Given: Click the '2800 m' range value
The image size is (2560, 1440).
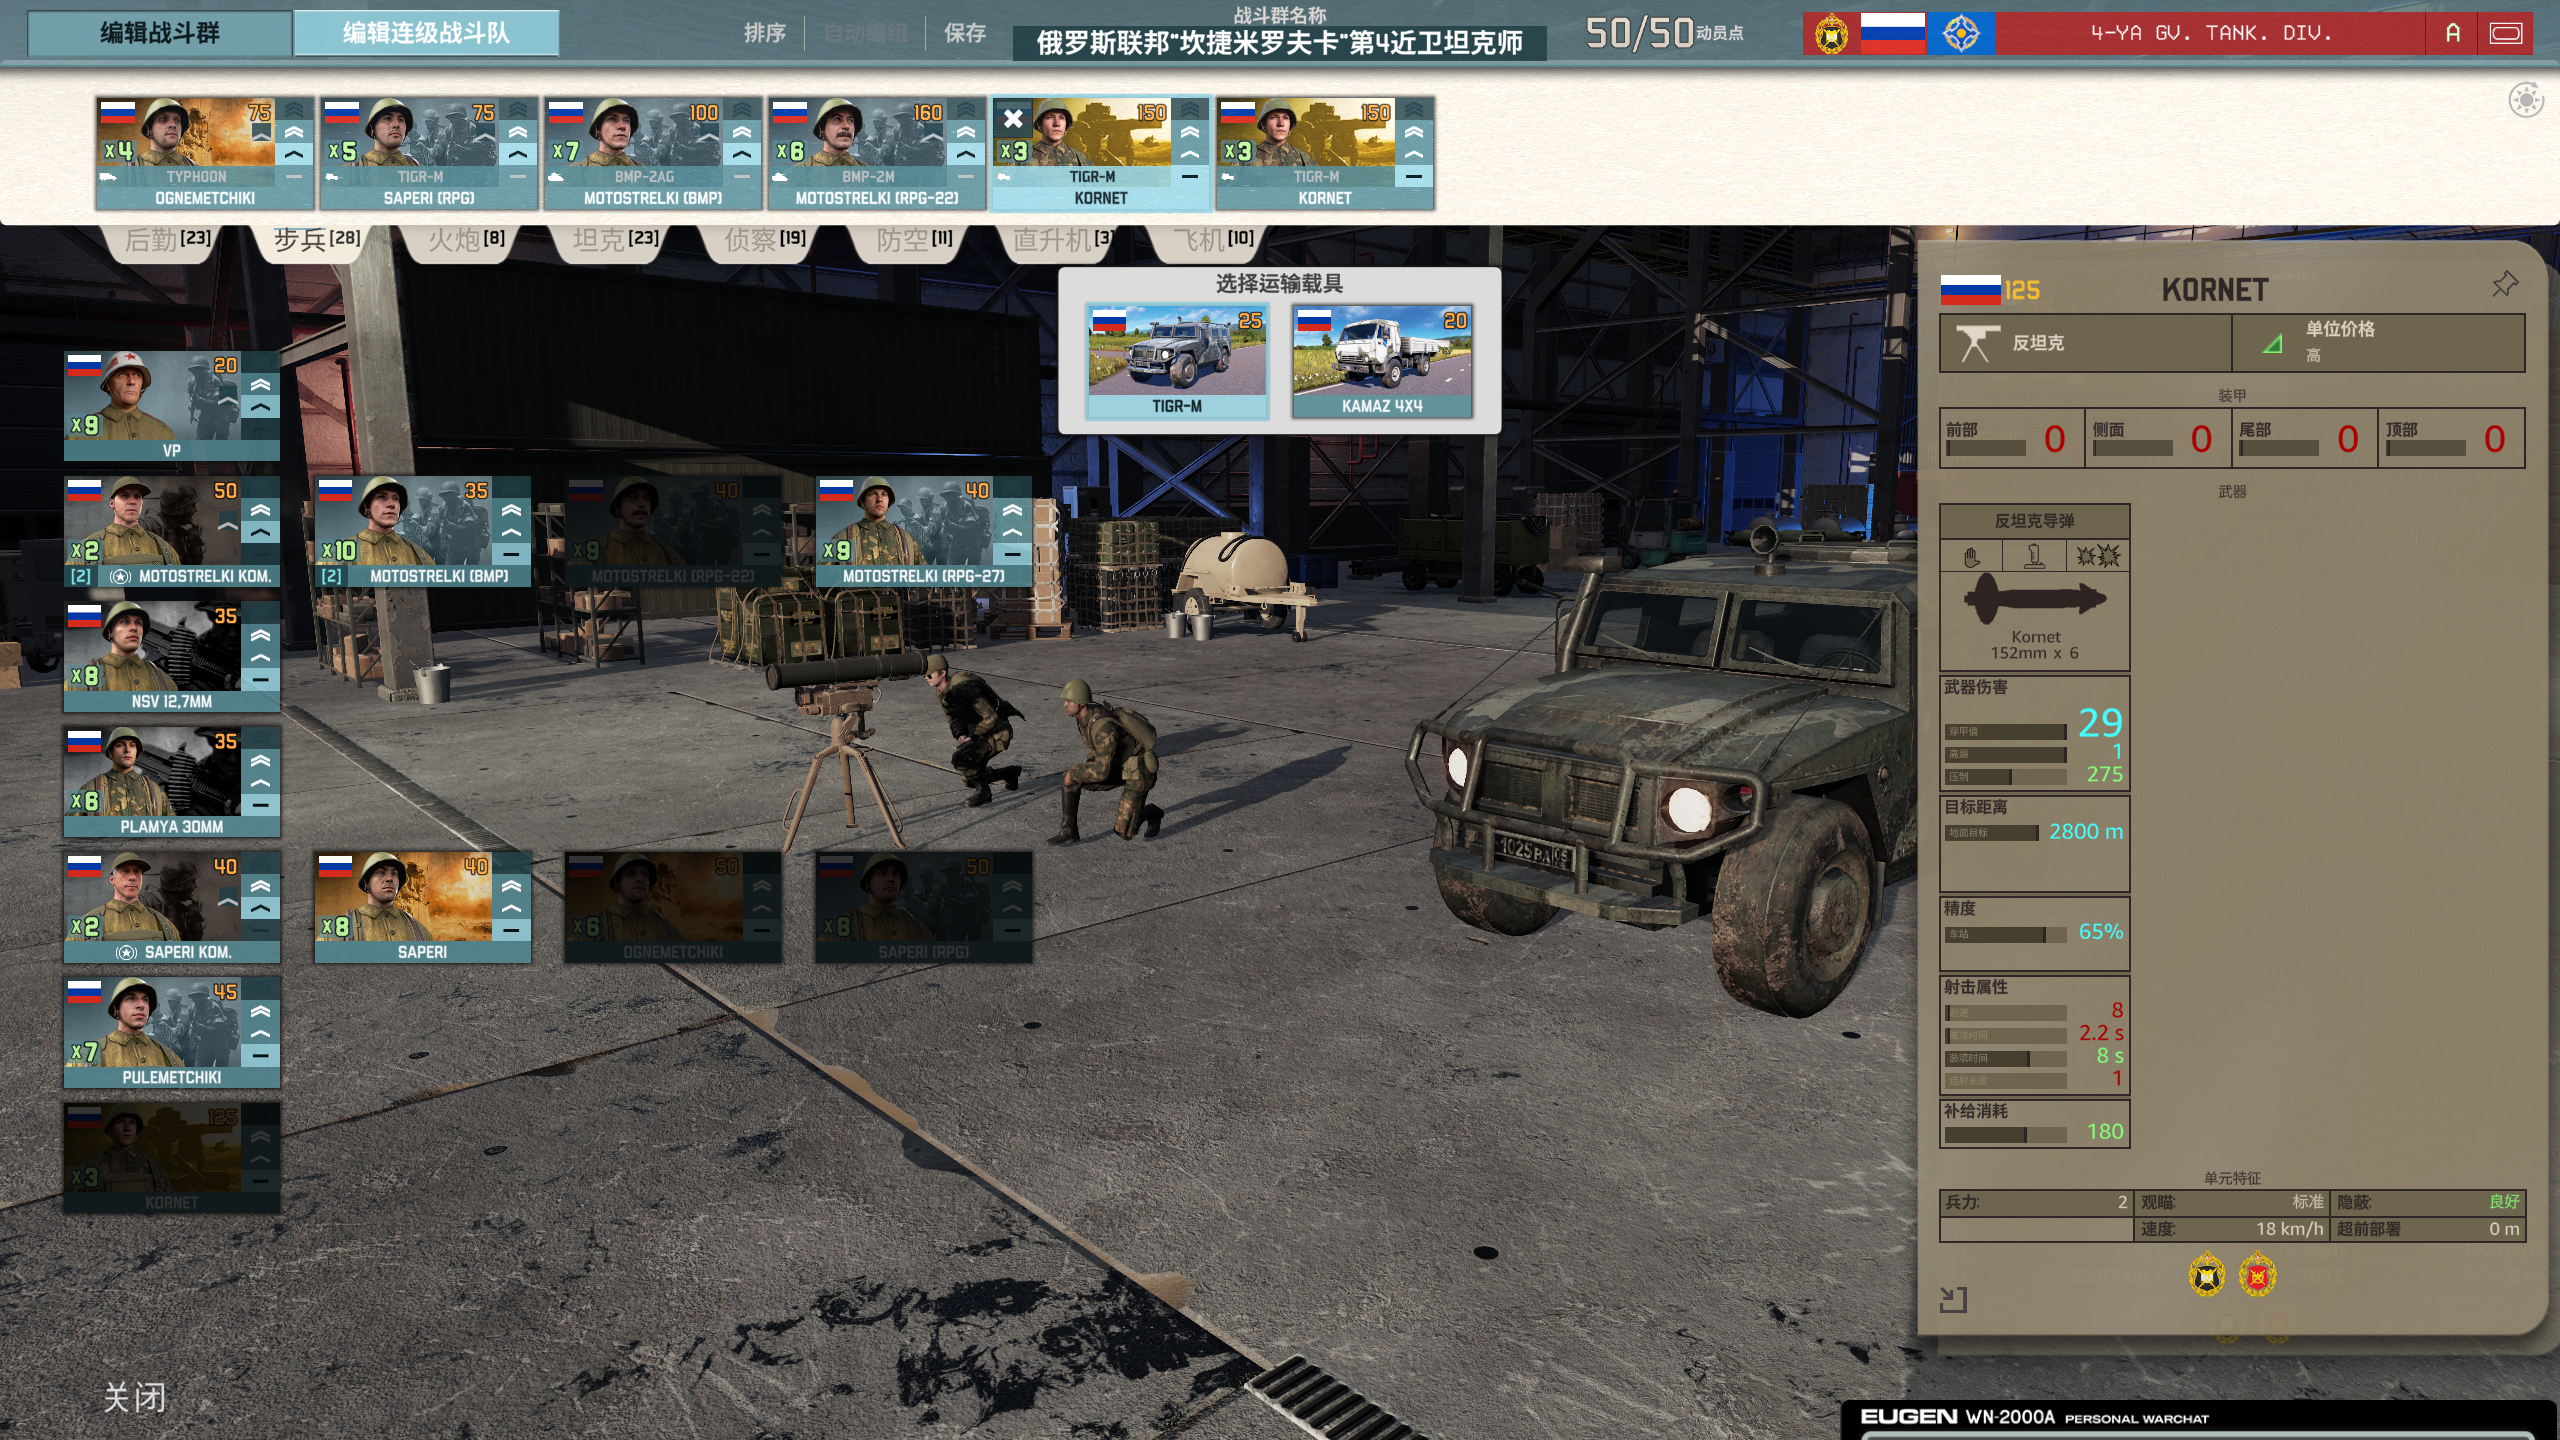Looking at the screenshot, I should [x=2085, y=832].
